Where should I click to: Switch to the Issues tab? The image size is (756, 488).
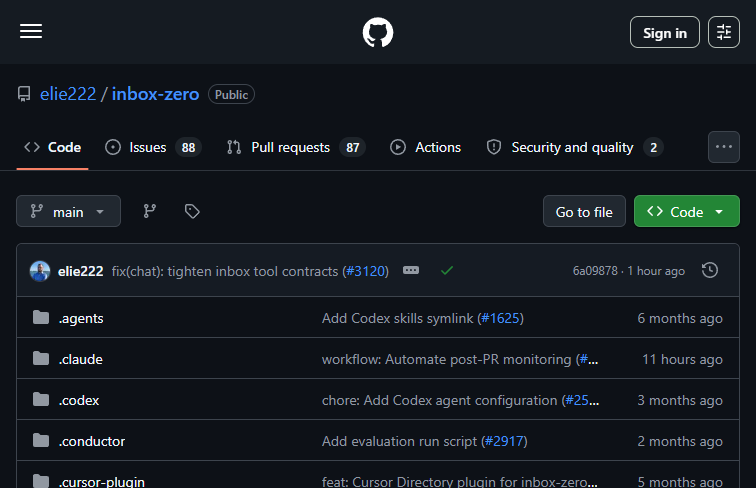[x=153, y=147]
